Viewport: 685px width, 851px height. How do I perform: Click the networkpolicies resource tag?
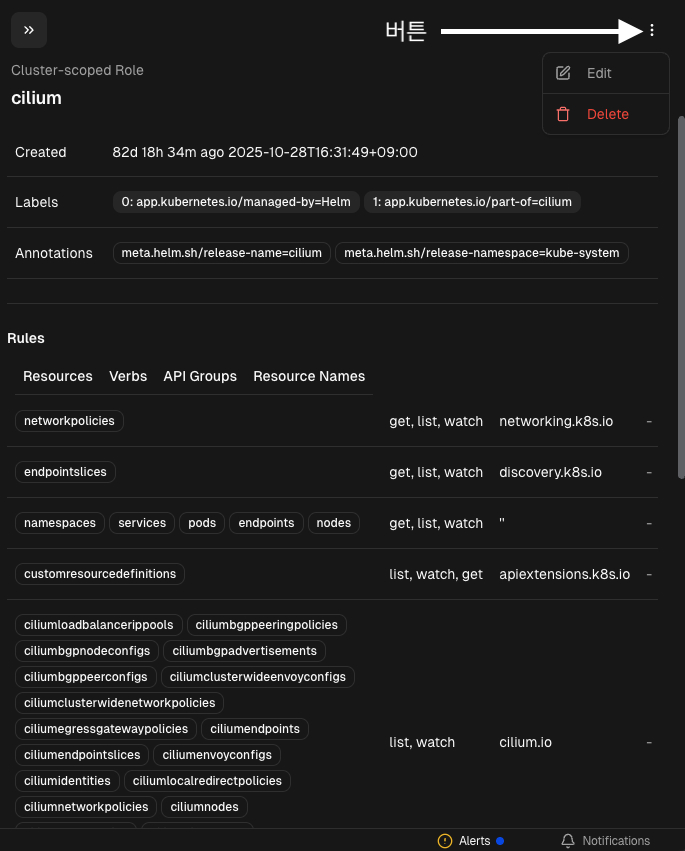tap(69, 421)
